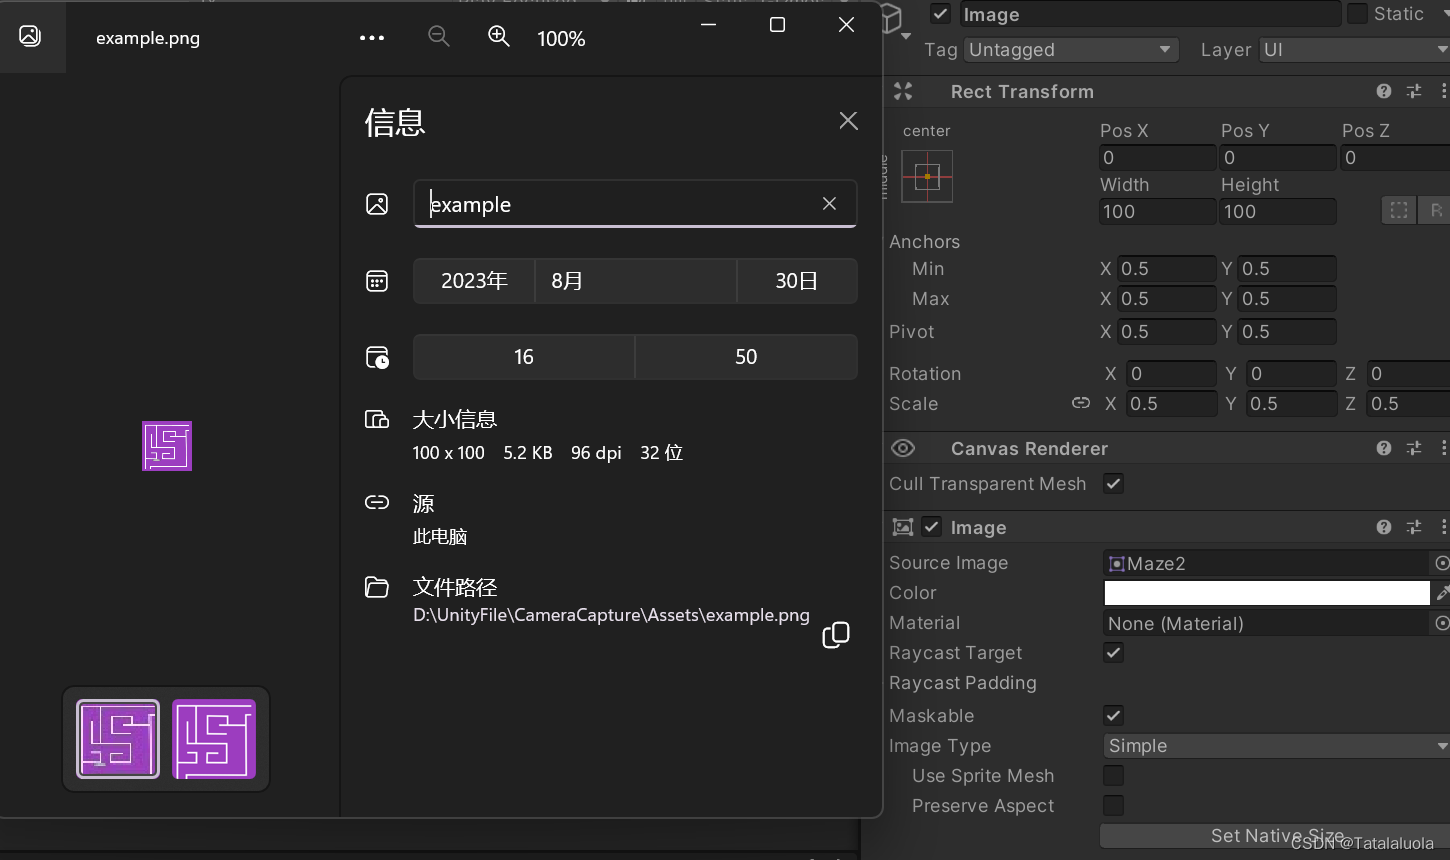Open the 2023年 year selector
The image size is (1450, 860).
tap(474, 281)
